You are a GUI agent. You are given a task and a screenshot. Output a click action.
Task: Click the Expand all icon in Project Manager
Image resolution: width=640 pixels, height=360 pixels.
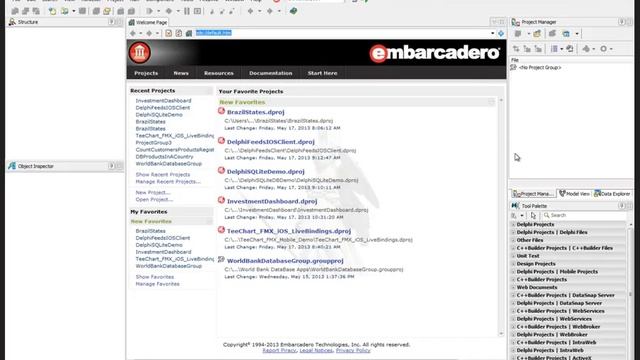(x=527, y=49)
